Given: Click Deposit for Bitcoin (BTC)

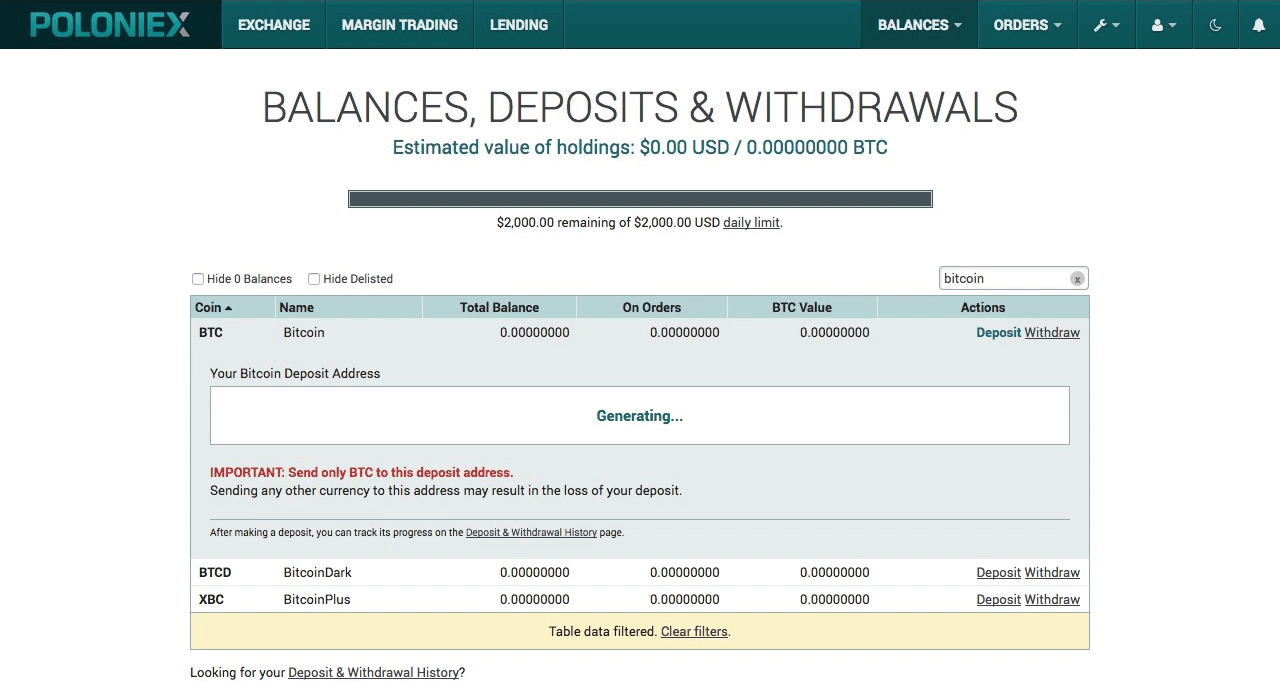Looking at the screenshot, I should [x=998, y=332].
